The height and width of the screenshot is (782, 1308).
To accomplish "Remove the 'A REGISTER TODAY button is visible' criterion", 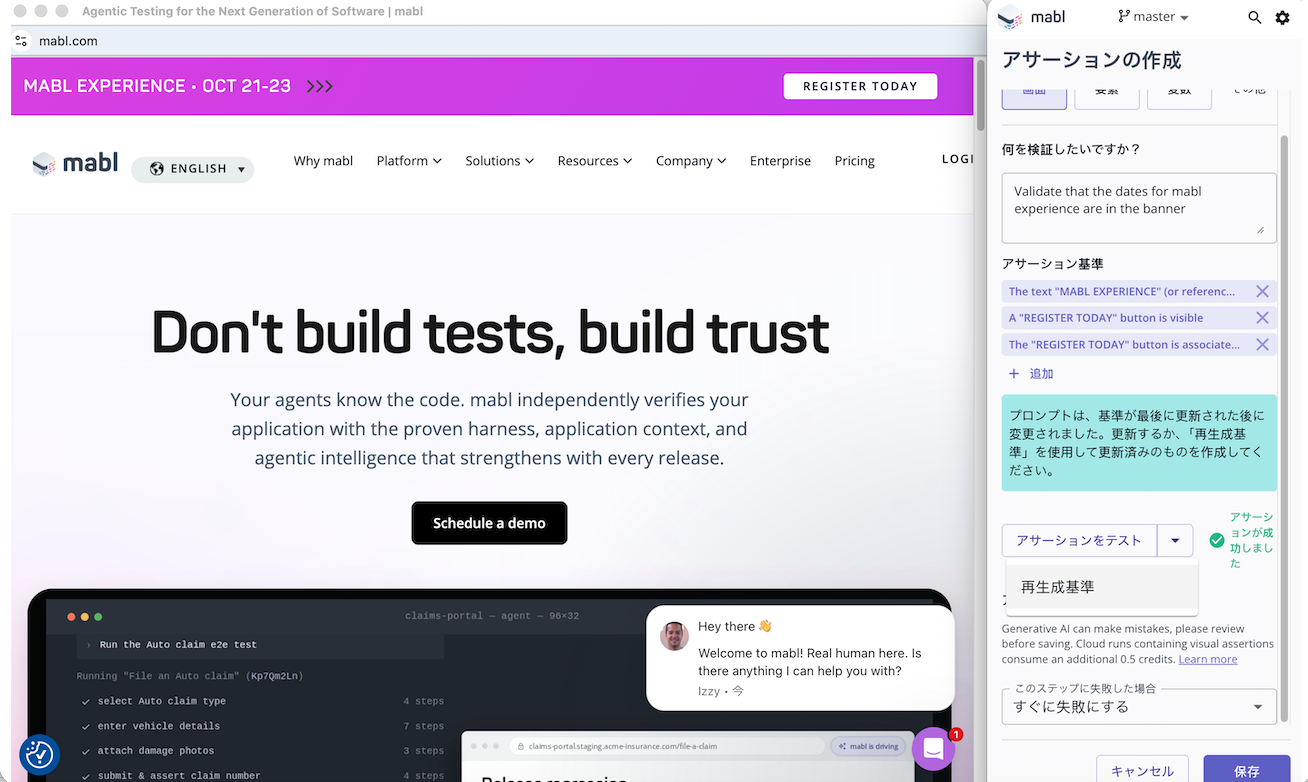I will [x=1262, y=318].
